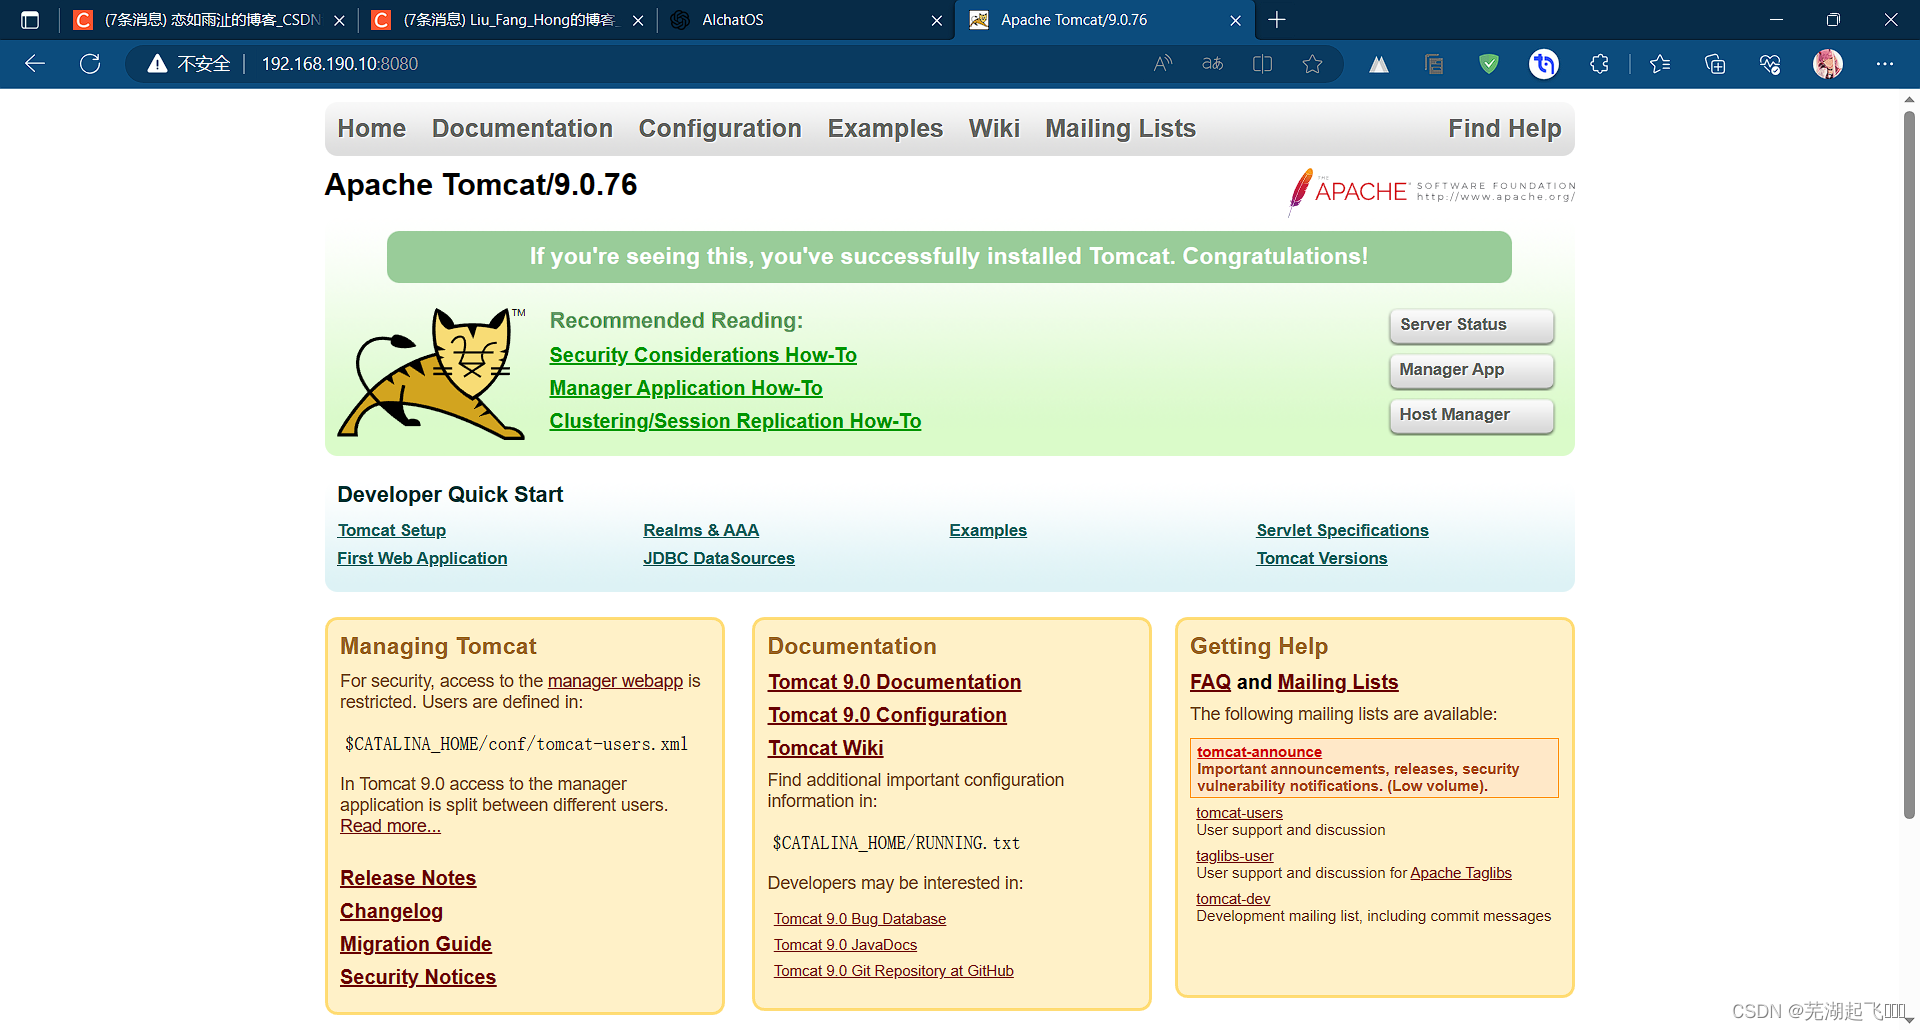Click the triangle extension icon

pyautogui.click(x=1379, y=64)
